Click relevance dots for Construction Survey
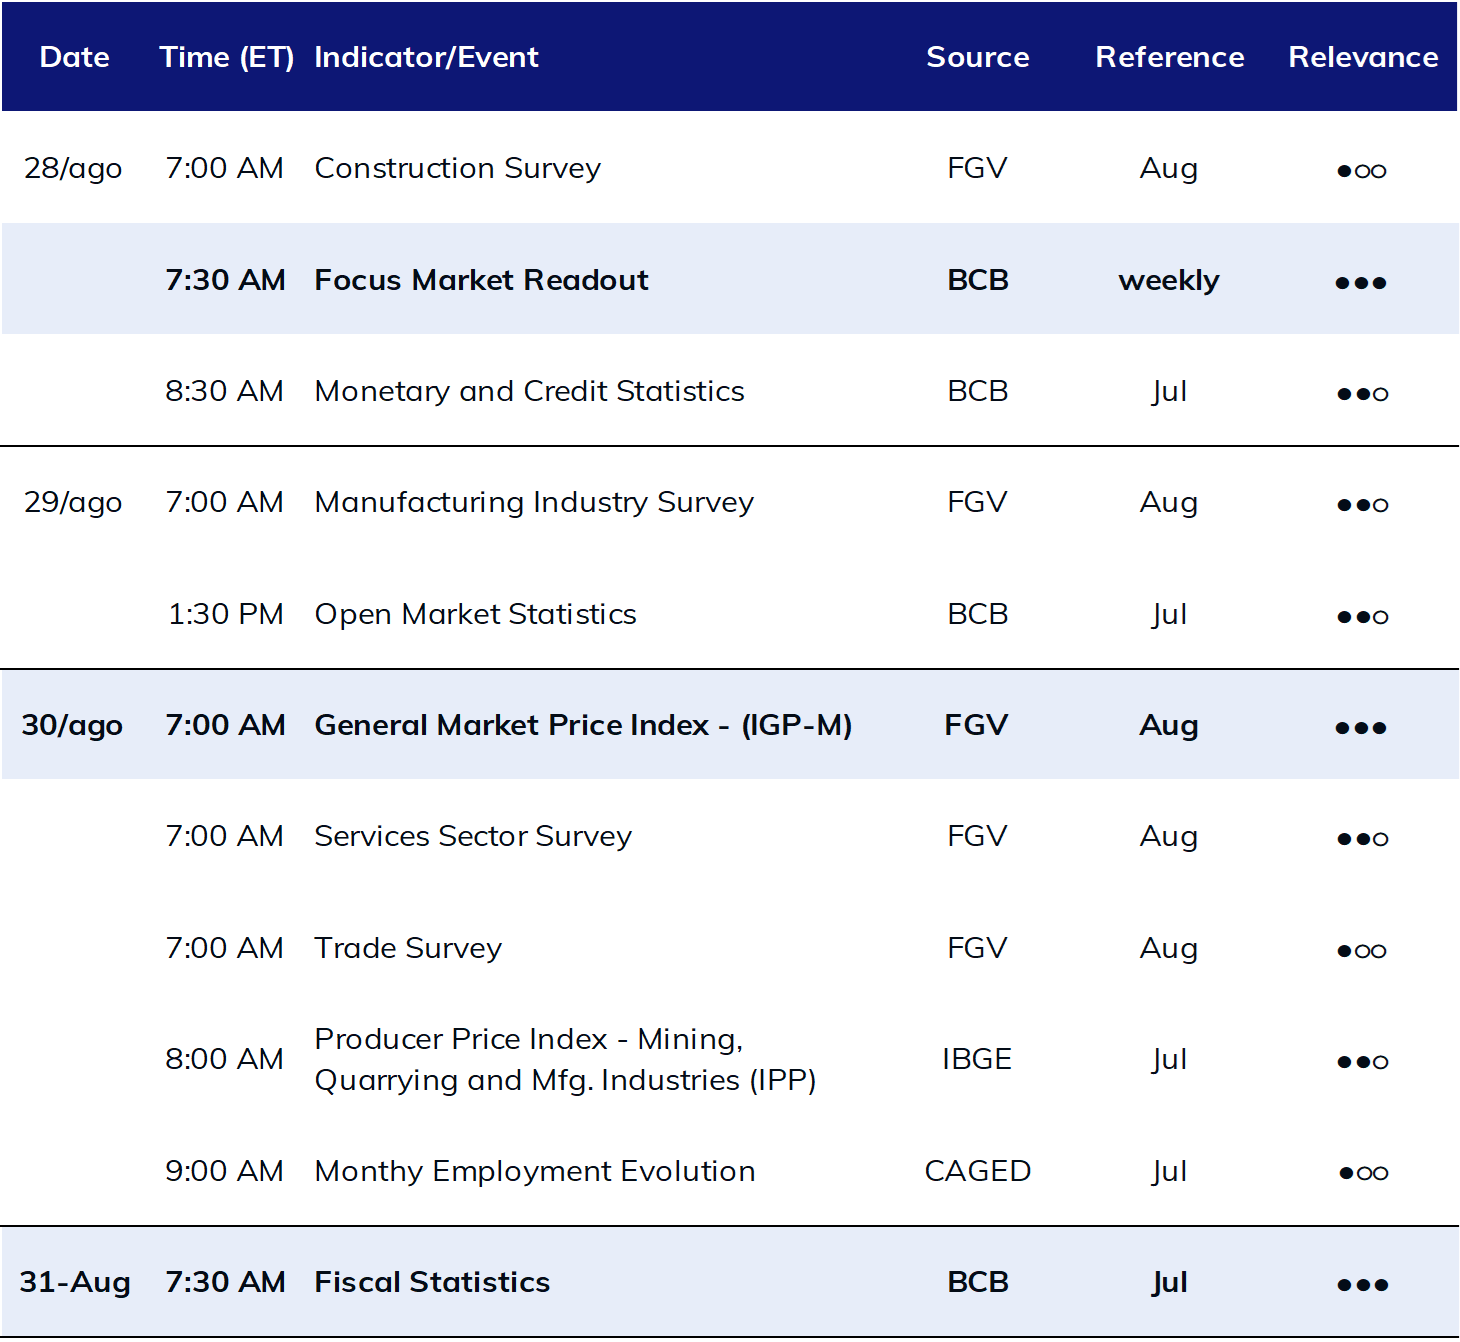The height and width of the screenshot is (1342, 1460). point(1361,171)
